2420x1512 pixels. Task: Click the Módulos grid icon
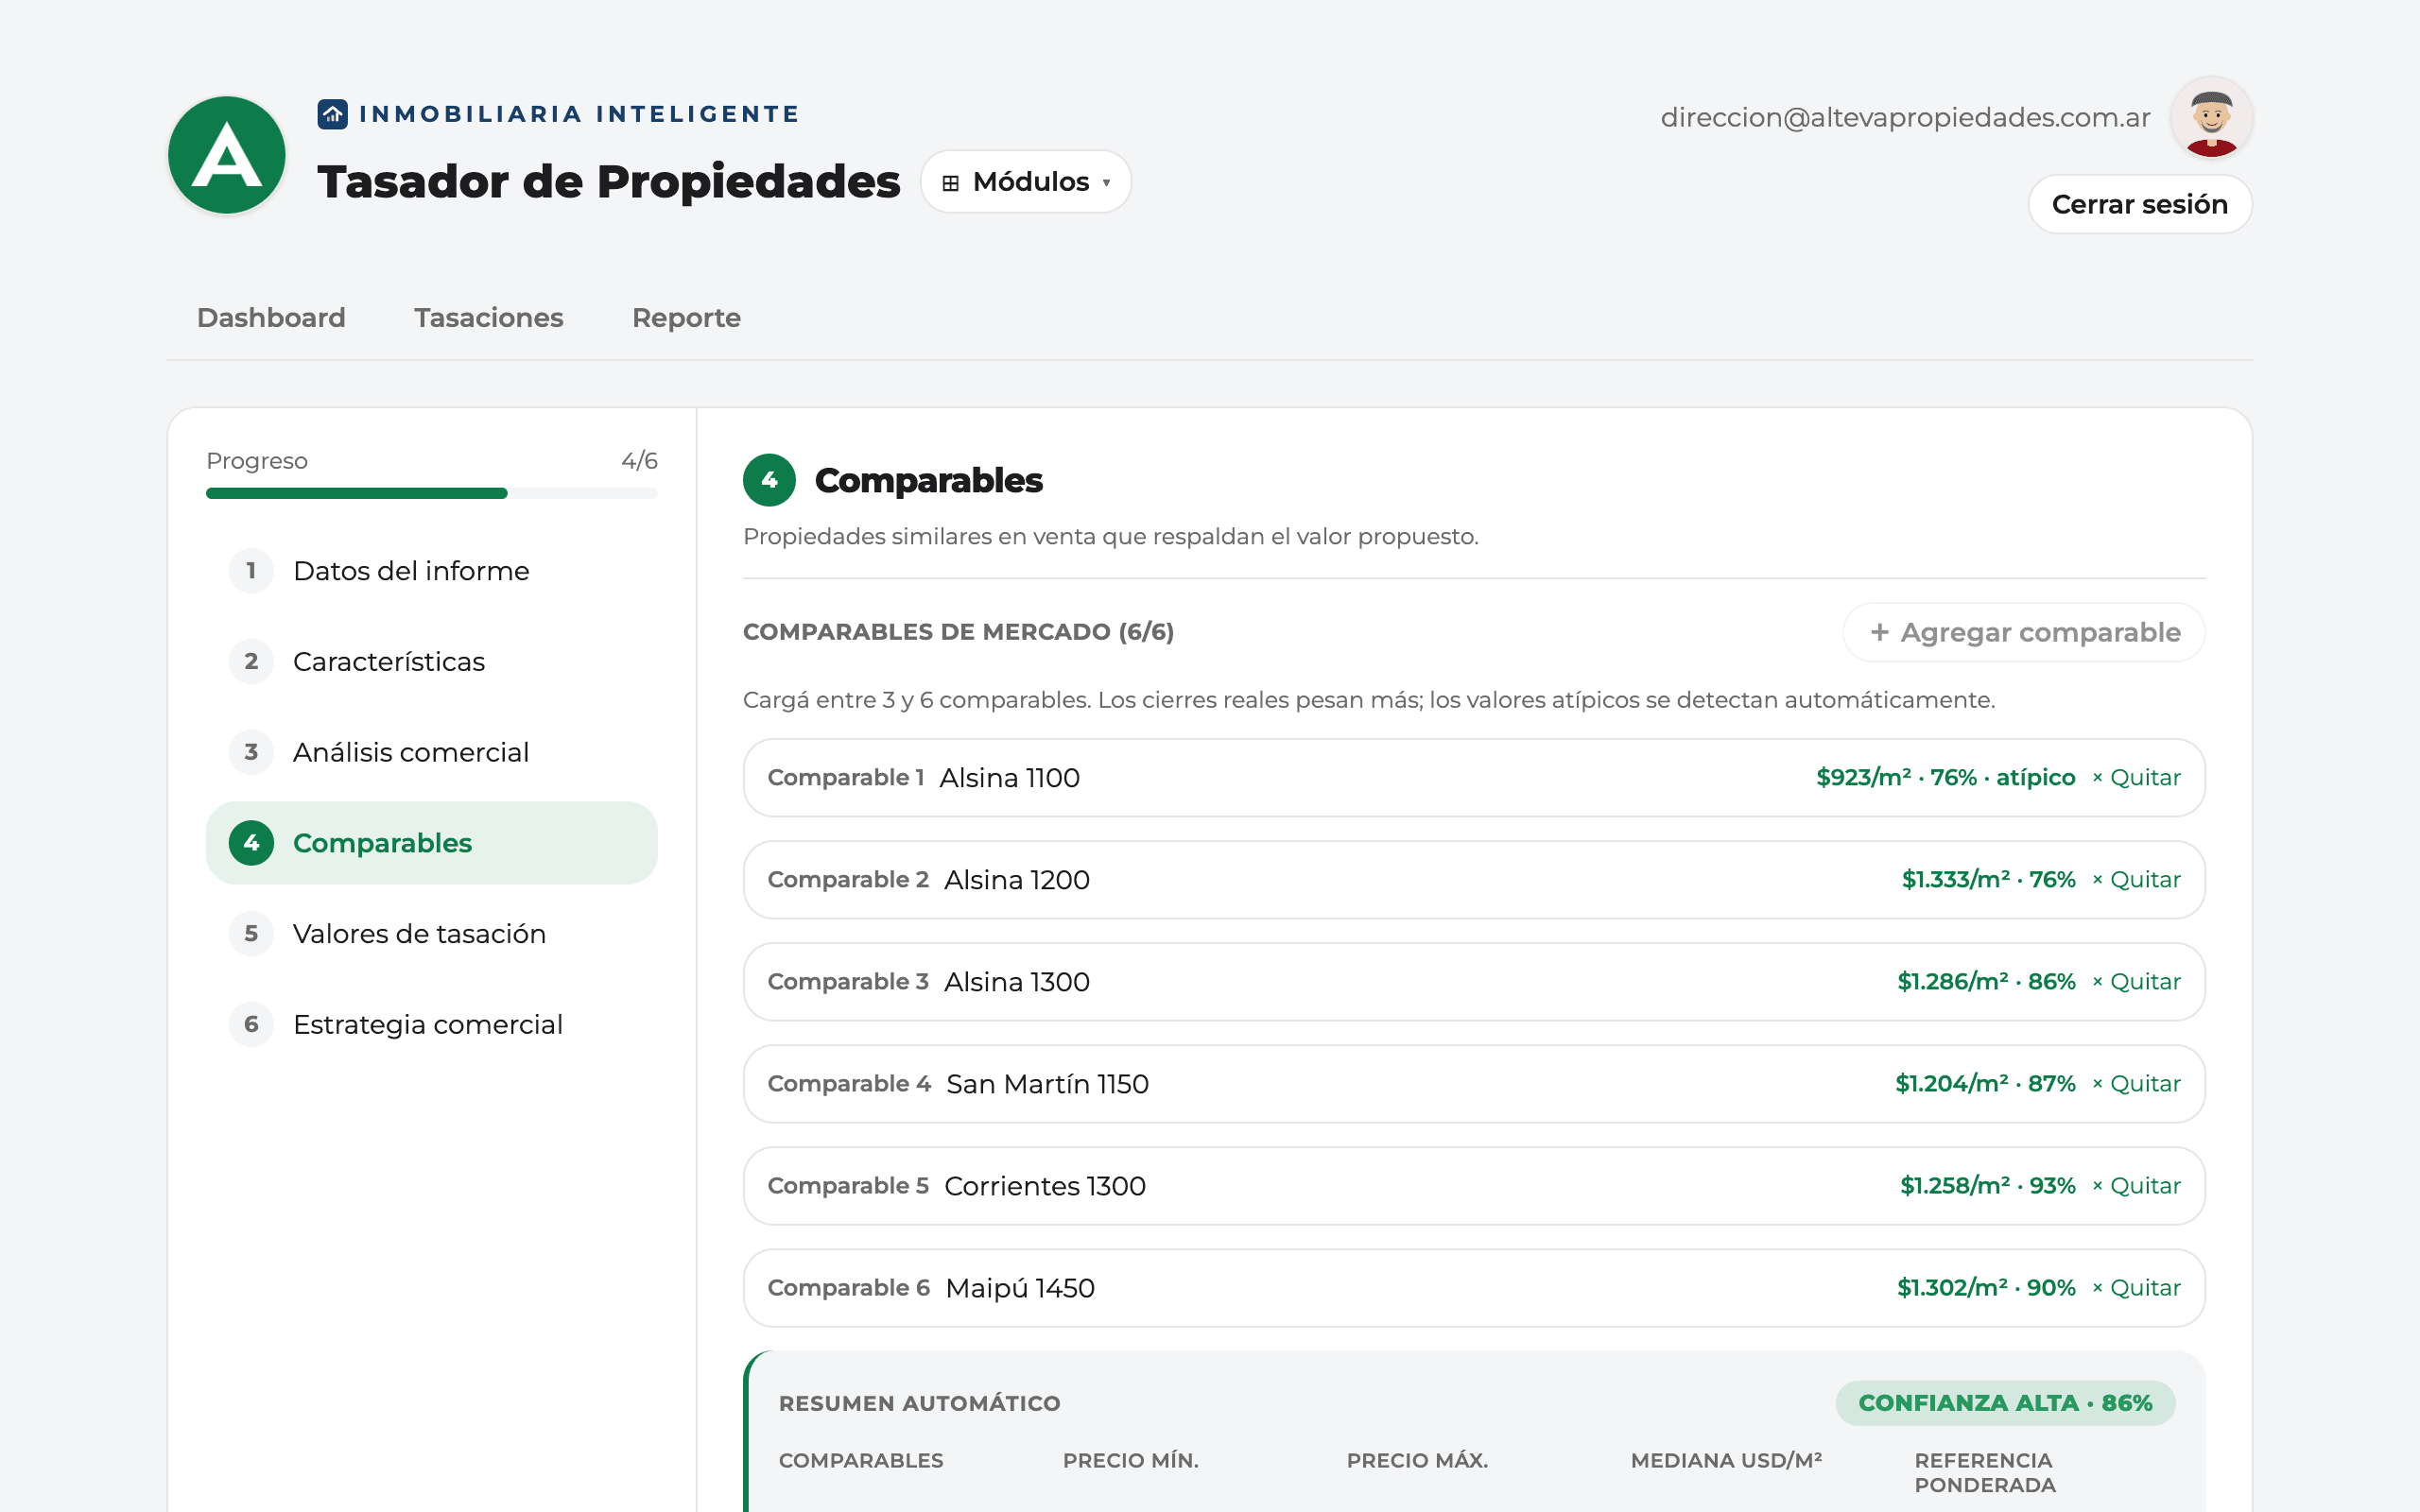[950, 183]
